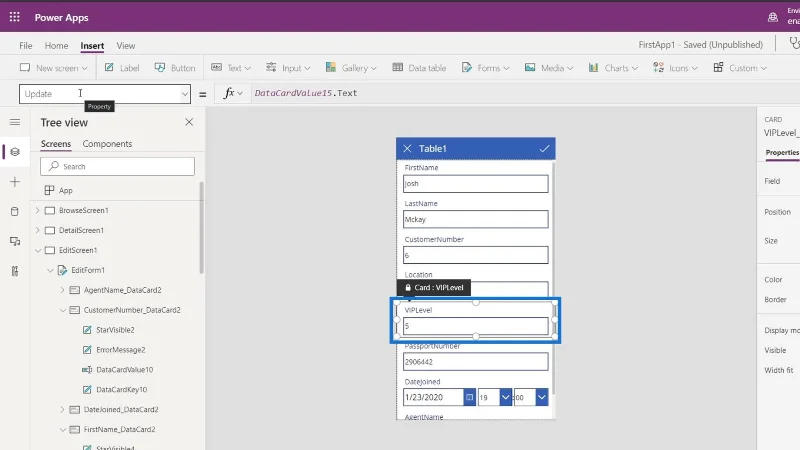Image resolution: width=800 pixels, height=450 pixels.
Task: Open the Forms dropdown
Action: point(485,68)
